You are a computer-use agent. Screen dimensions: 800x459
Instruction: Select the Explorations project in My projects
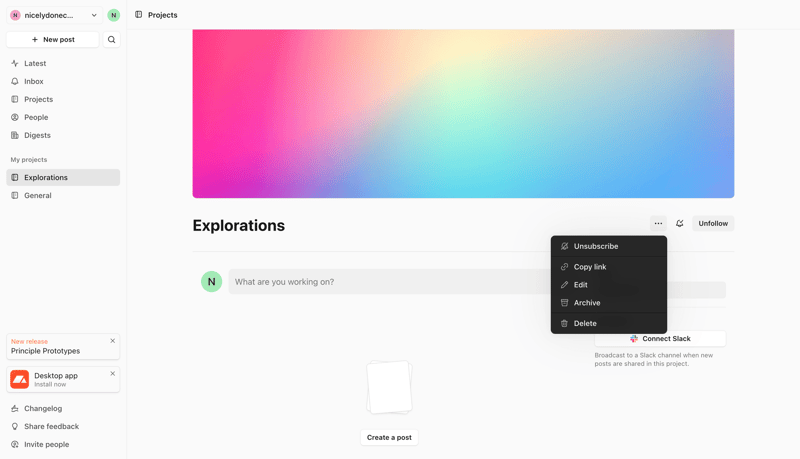pos(63,177)
